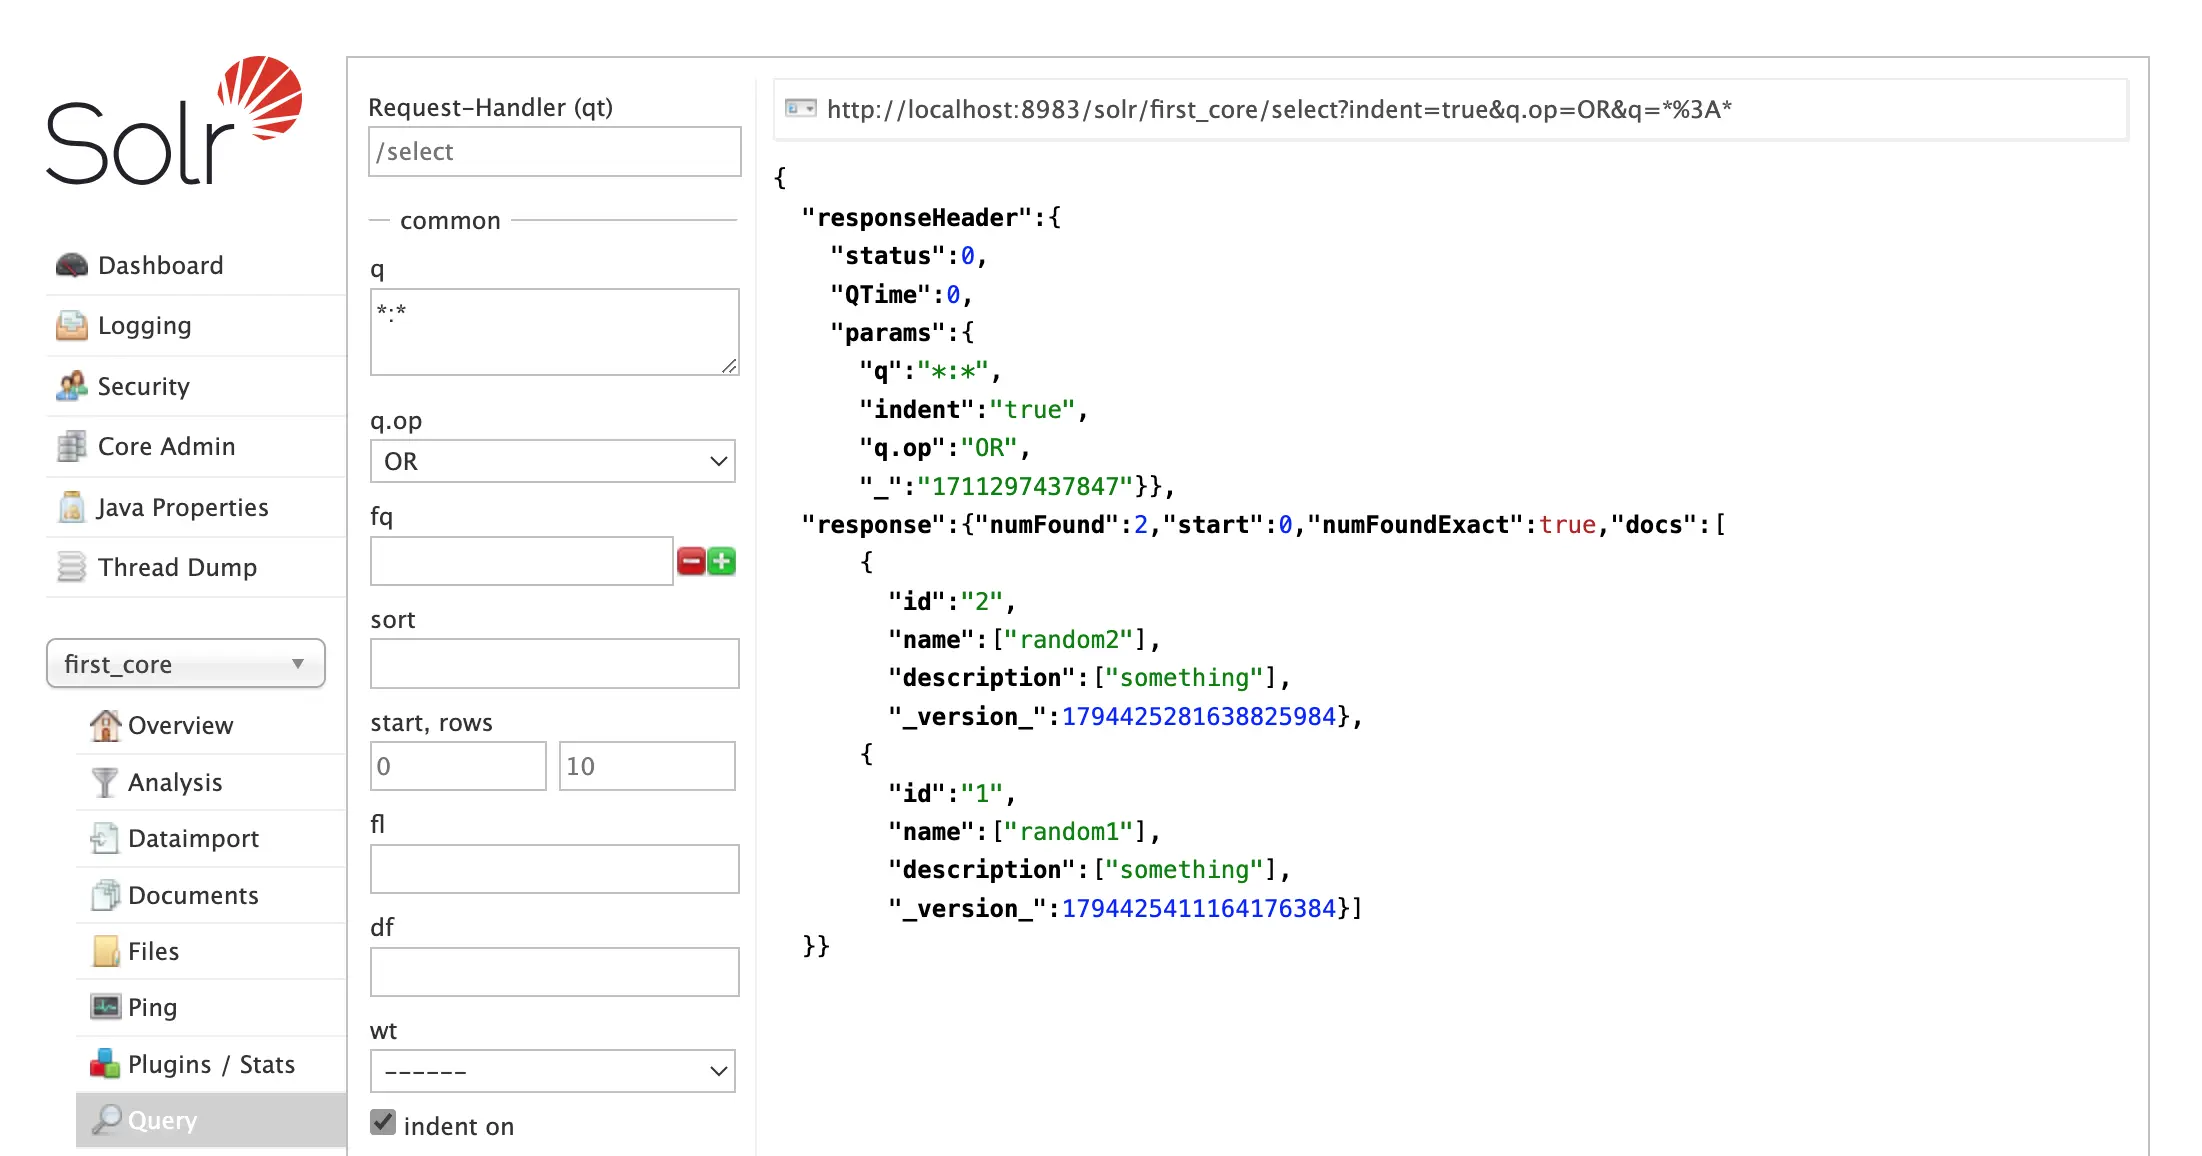The image size is (2202, 1156).
Task: Open the core Overview page
Action: tap(180, 725)
